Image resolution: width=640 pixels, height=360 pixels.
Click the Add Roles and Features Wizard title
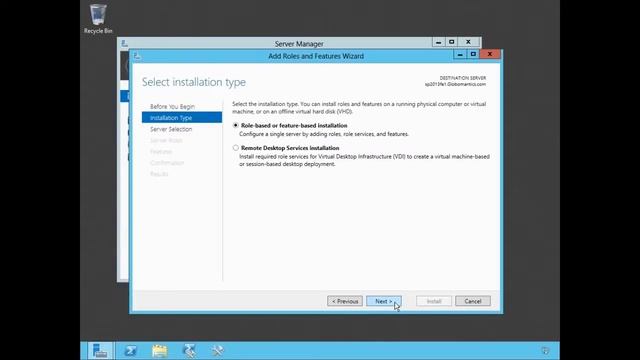316,56
